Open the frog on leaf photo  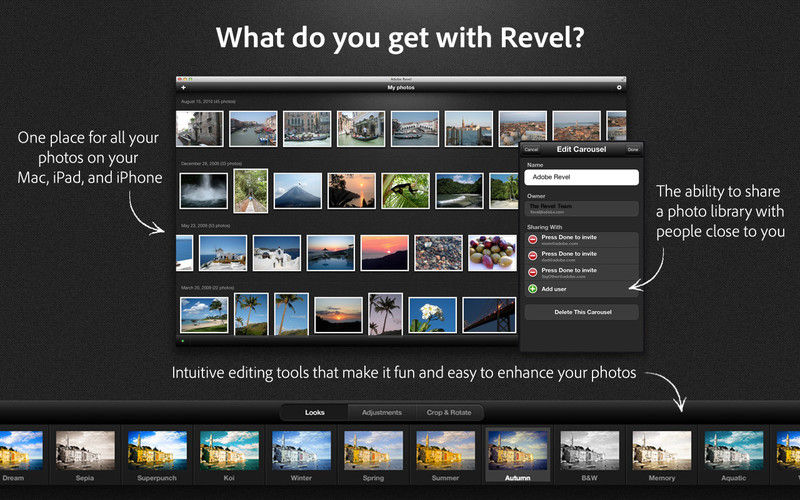pos(406,191)
